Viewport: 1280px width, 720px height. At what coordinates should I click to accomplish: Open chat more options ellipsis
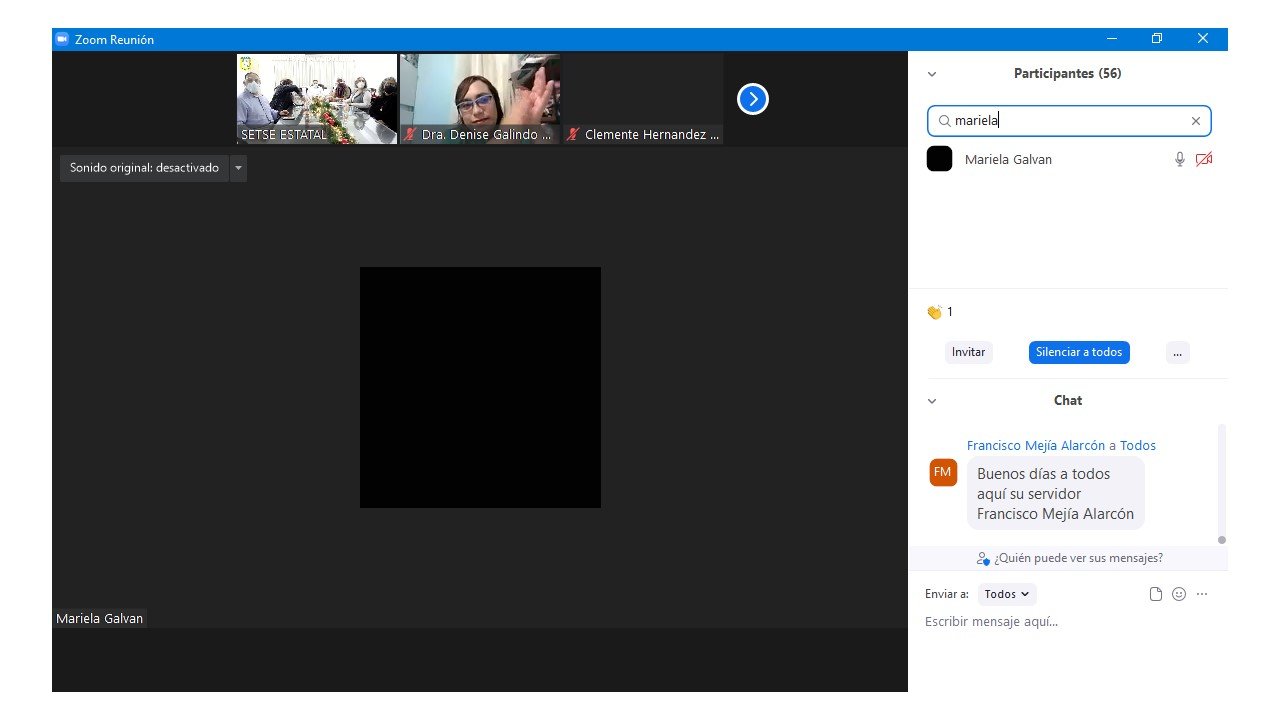[x=1202, y=594]
